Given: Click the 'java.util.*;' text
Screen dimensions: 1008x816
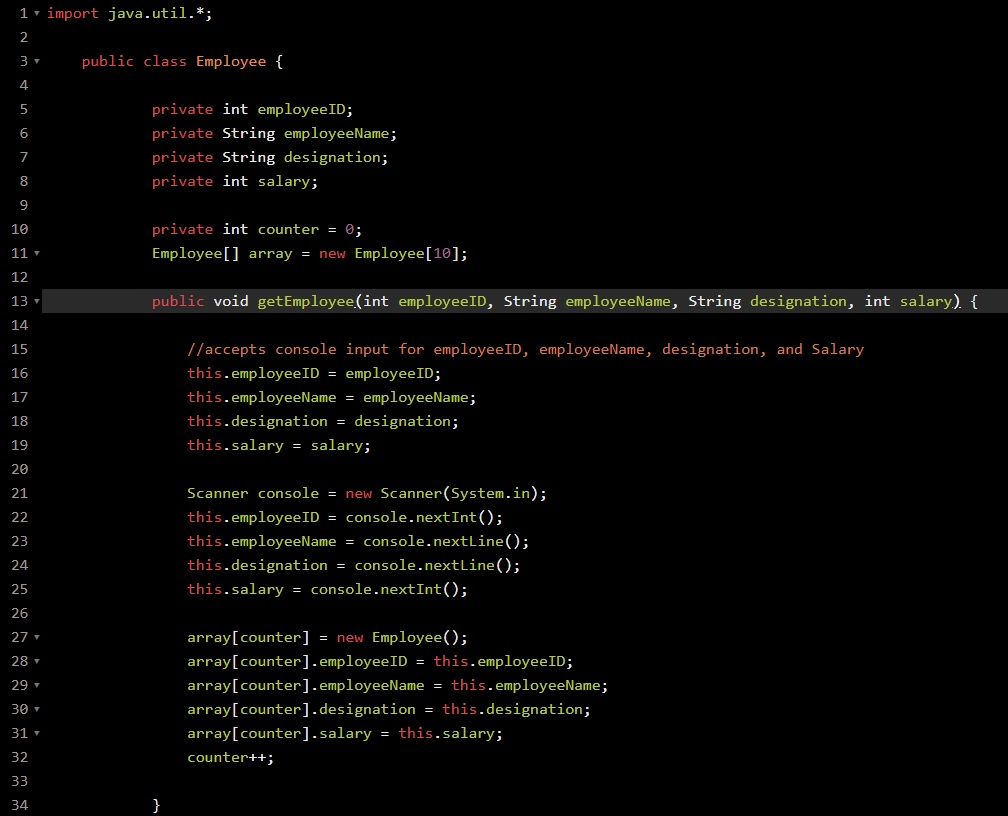Looking at the screenshot, I should 160,14.
